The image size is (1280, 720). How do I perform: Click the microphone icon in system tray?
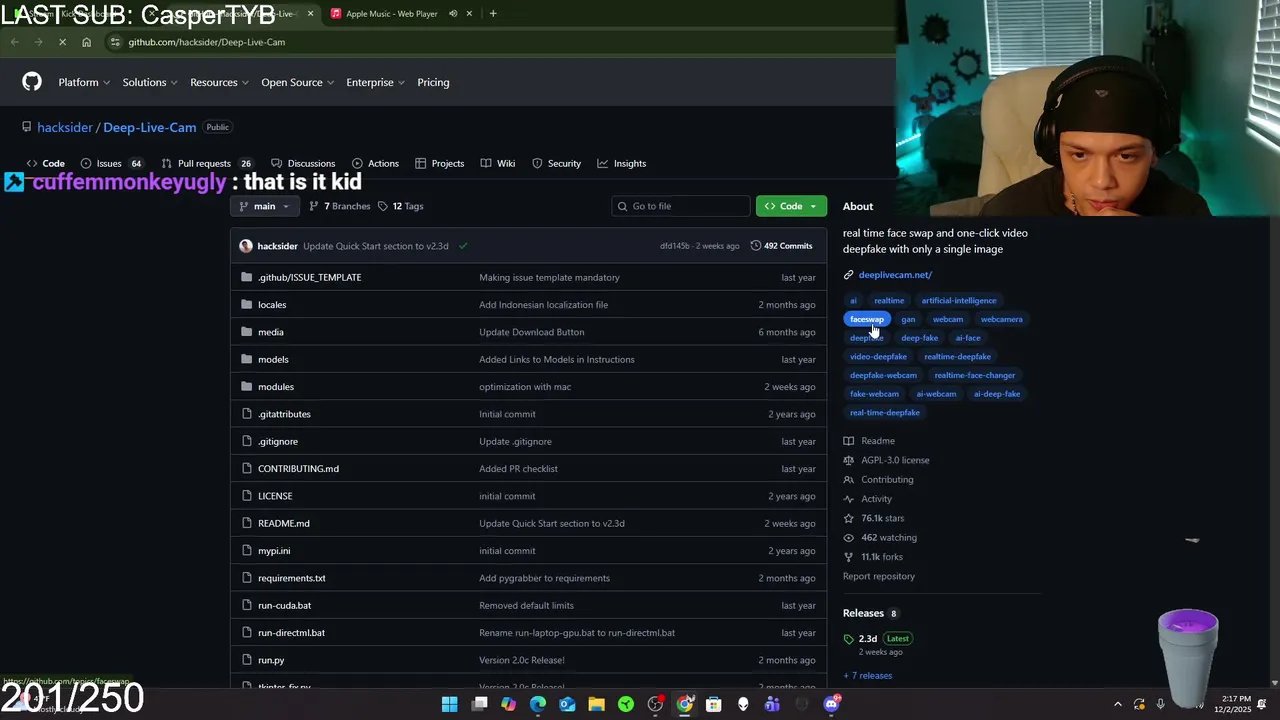(x=1161, y=705)
